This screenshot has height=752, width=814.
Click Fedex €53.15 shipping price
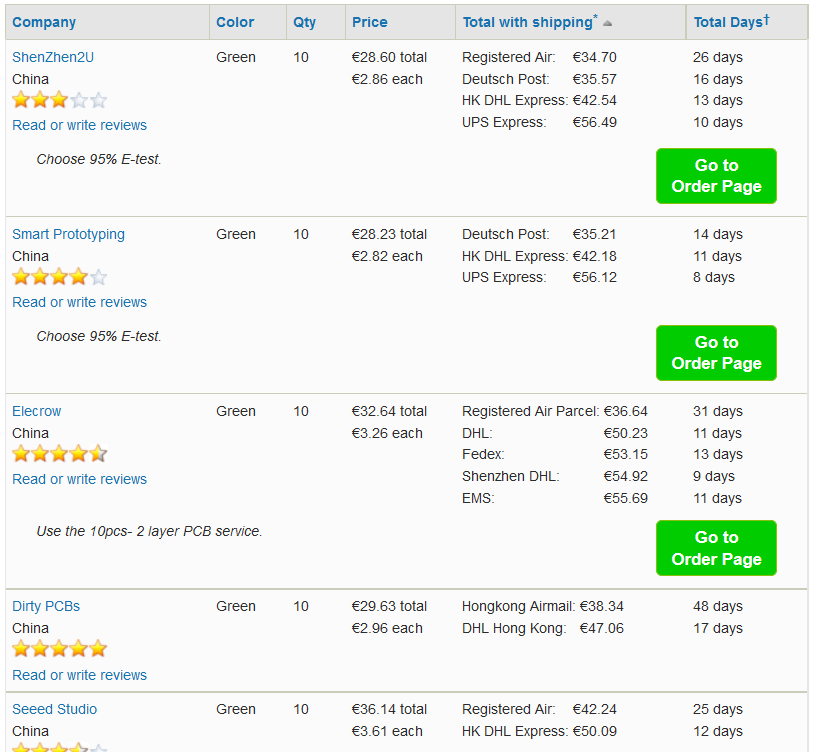(x=626, y=454)
